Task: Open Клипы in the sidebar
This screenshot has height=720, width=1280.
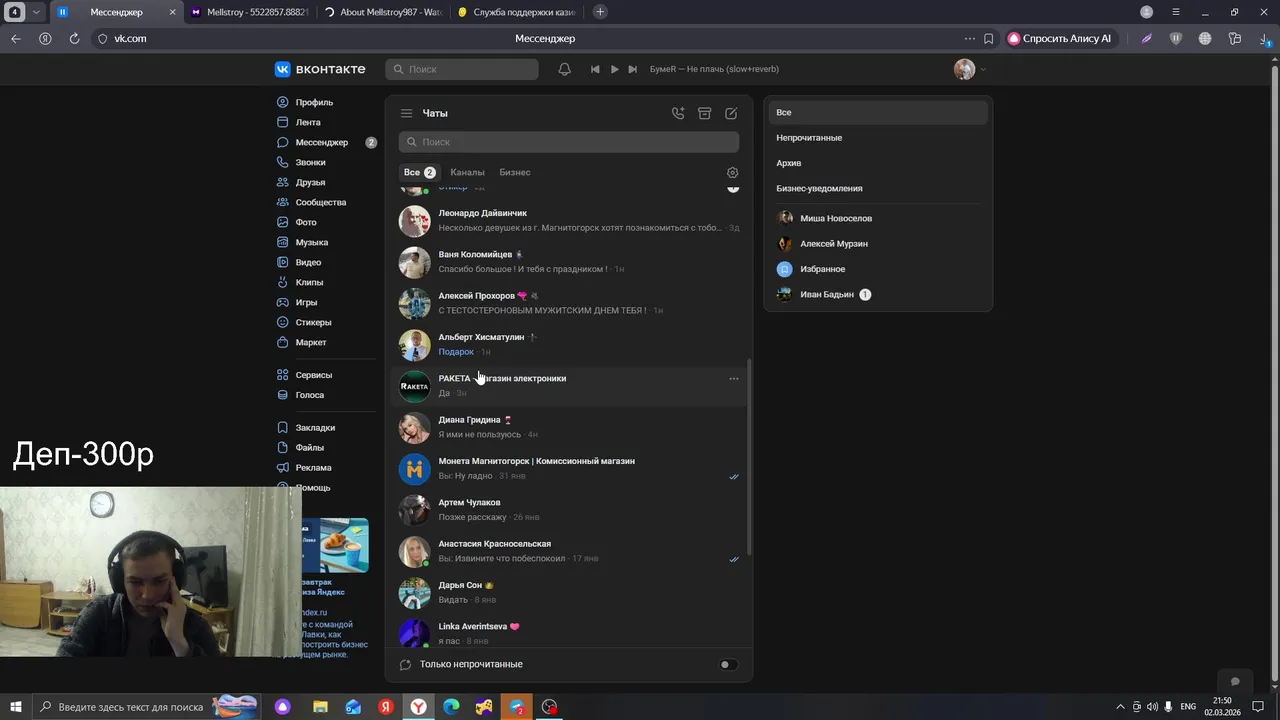Action: coord(309,282)
